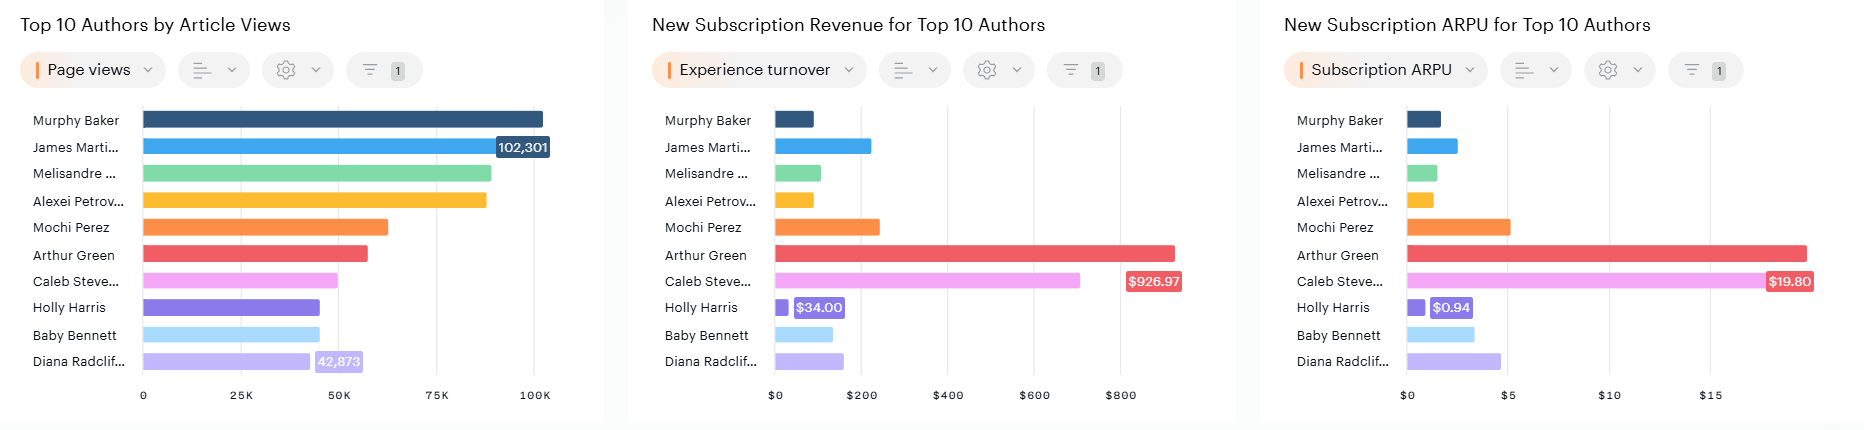Click Diana Radclif... label in Article Views chart
Image resolution: width=1864 pixels, height=430 pixels.
click(x=78, y=362)
